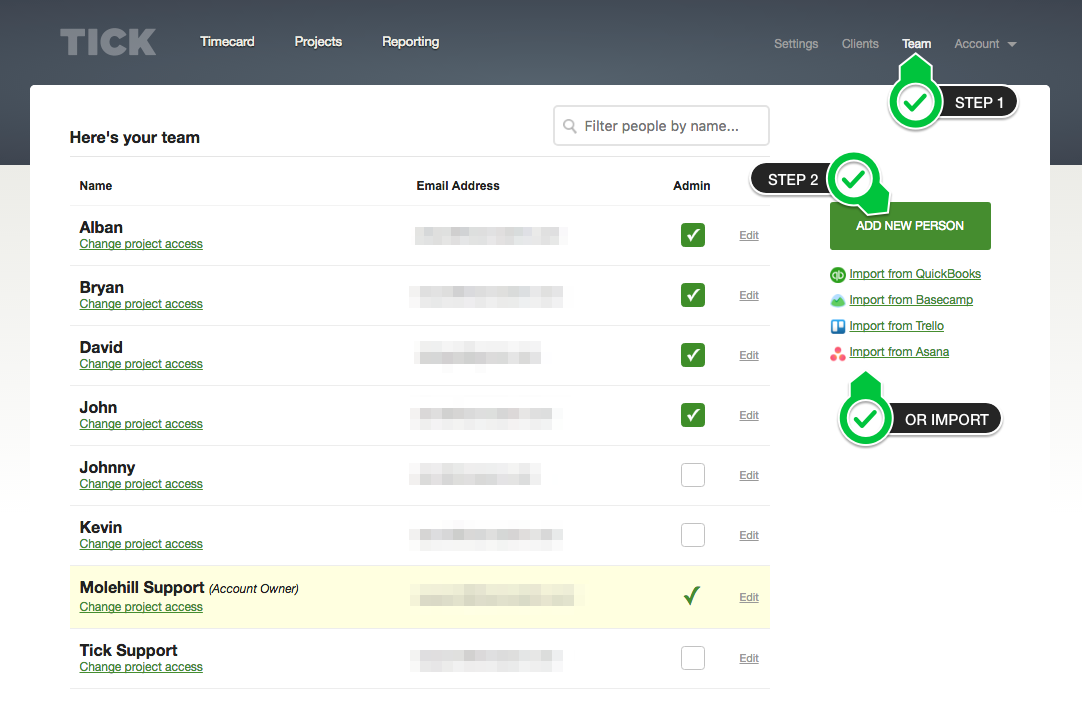Click the Trello import icon
This screenshot has width=1082, height=727.
tap(838, 326)
